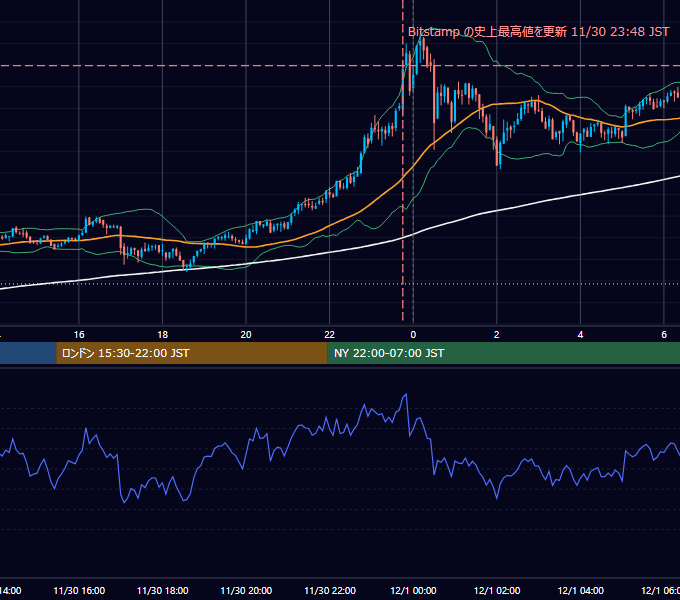Screen dimensions: 680x600
Task: Select the NY 22:00-07:00 JST session bar
Action: coord(503,353)
